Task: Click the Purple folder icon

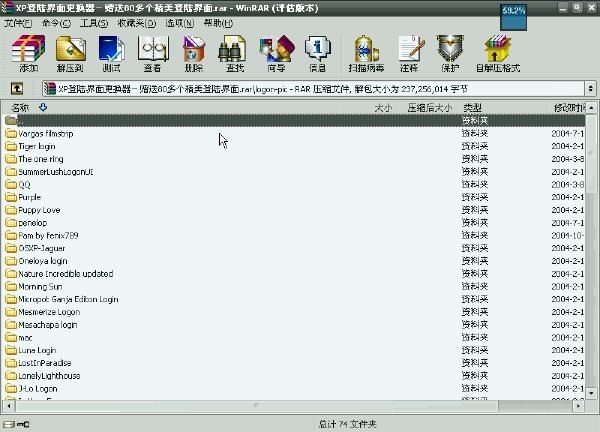Action: [11, 197]
